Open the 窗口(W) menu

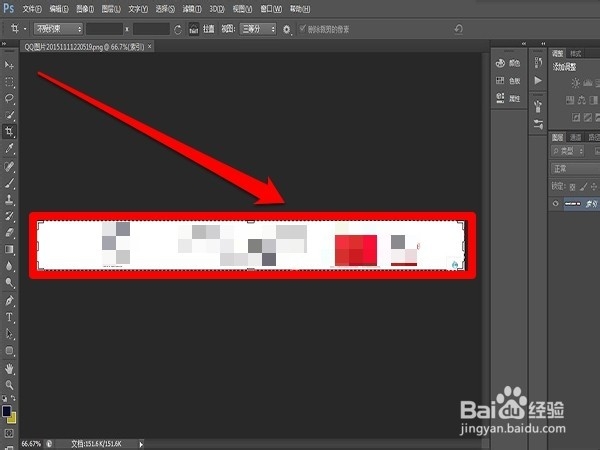[271, 9]
